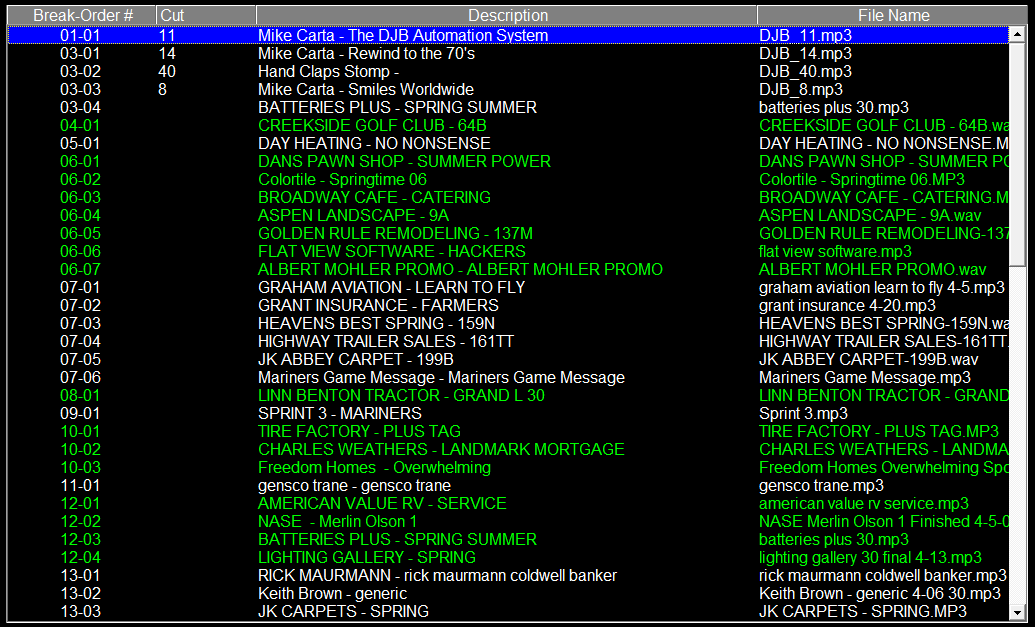
Task: Select HEAVENS BEST SPRING - 159N description
Action: click(376, 323)
